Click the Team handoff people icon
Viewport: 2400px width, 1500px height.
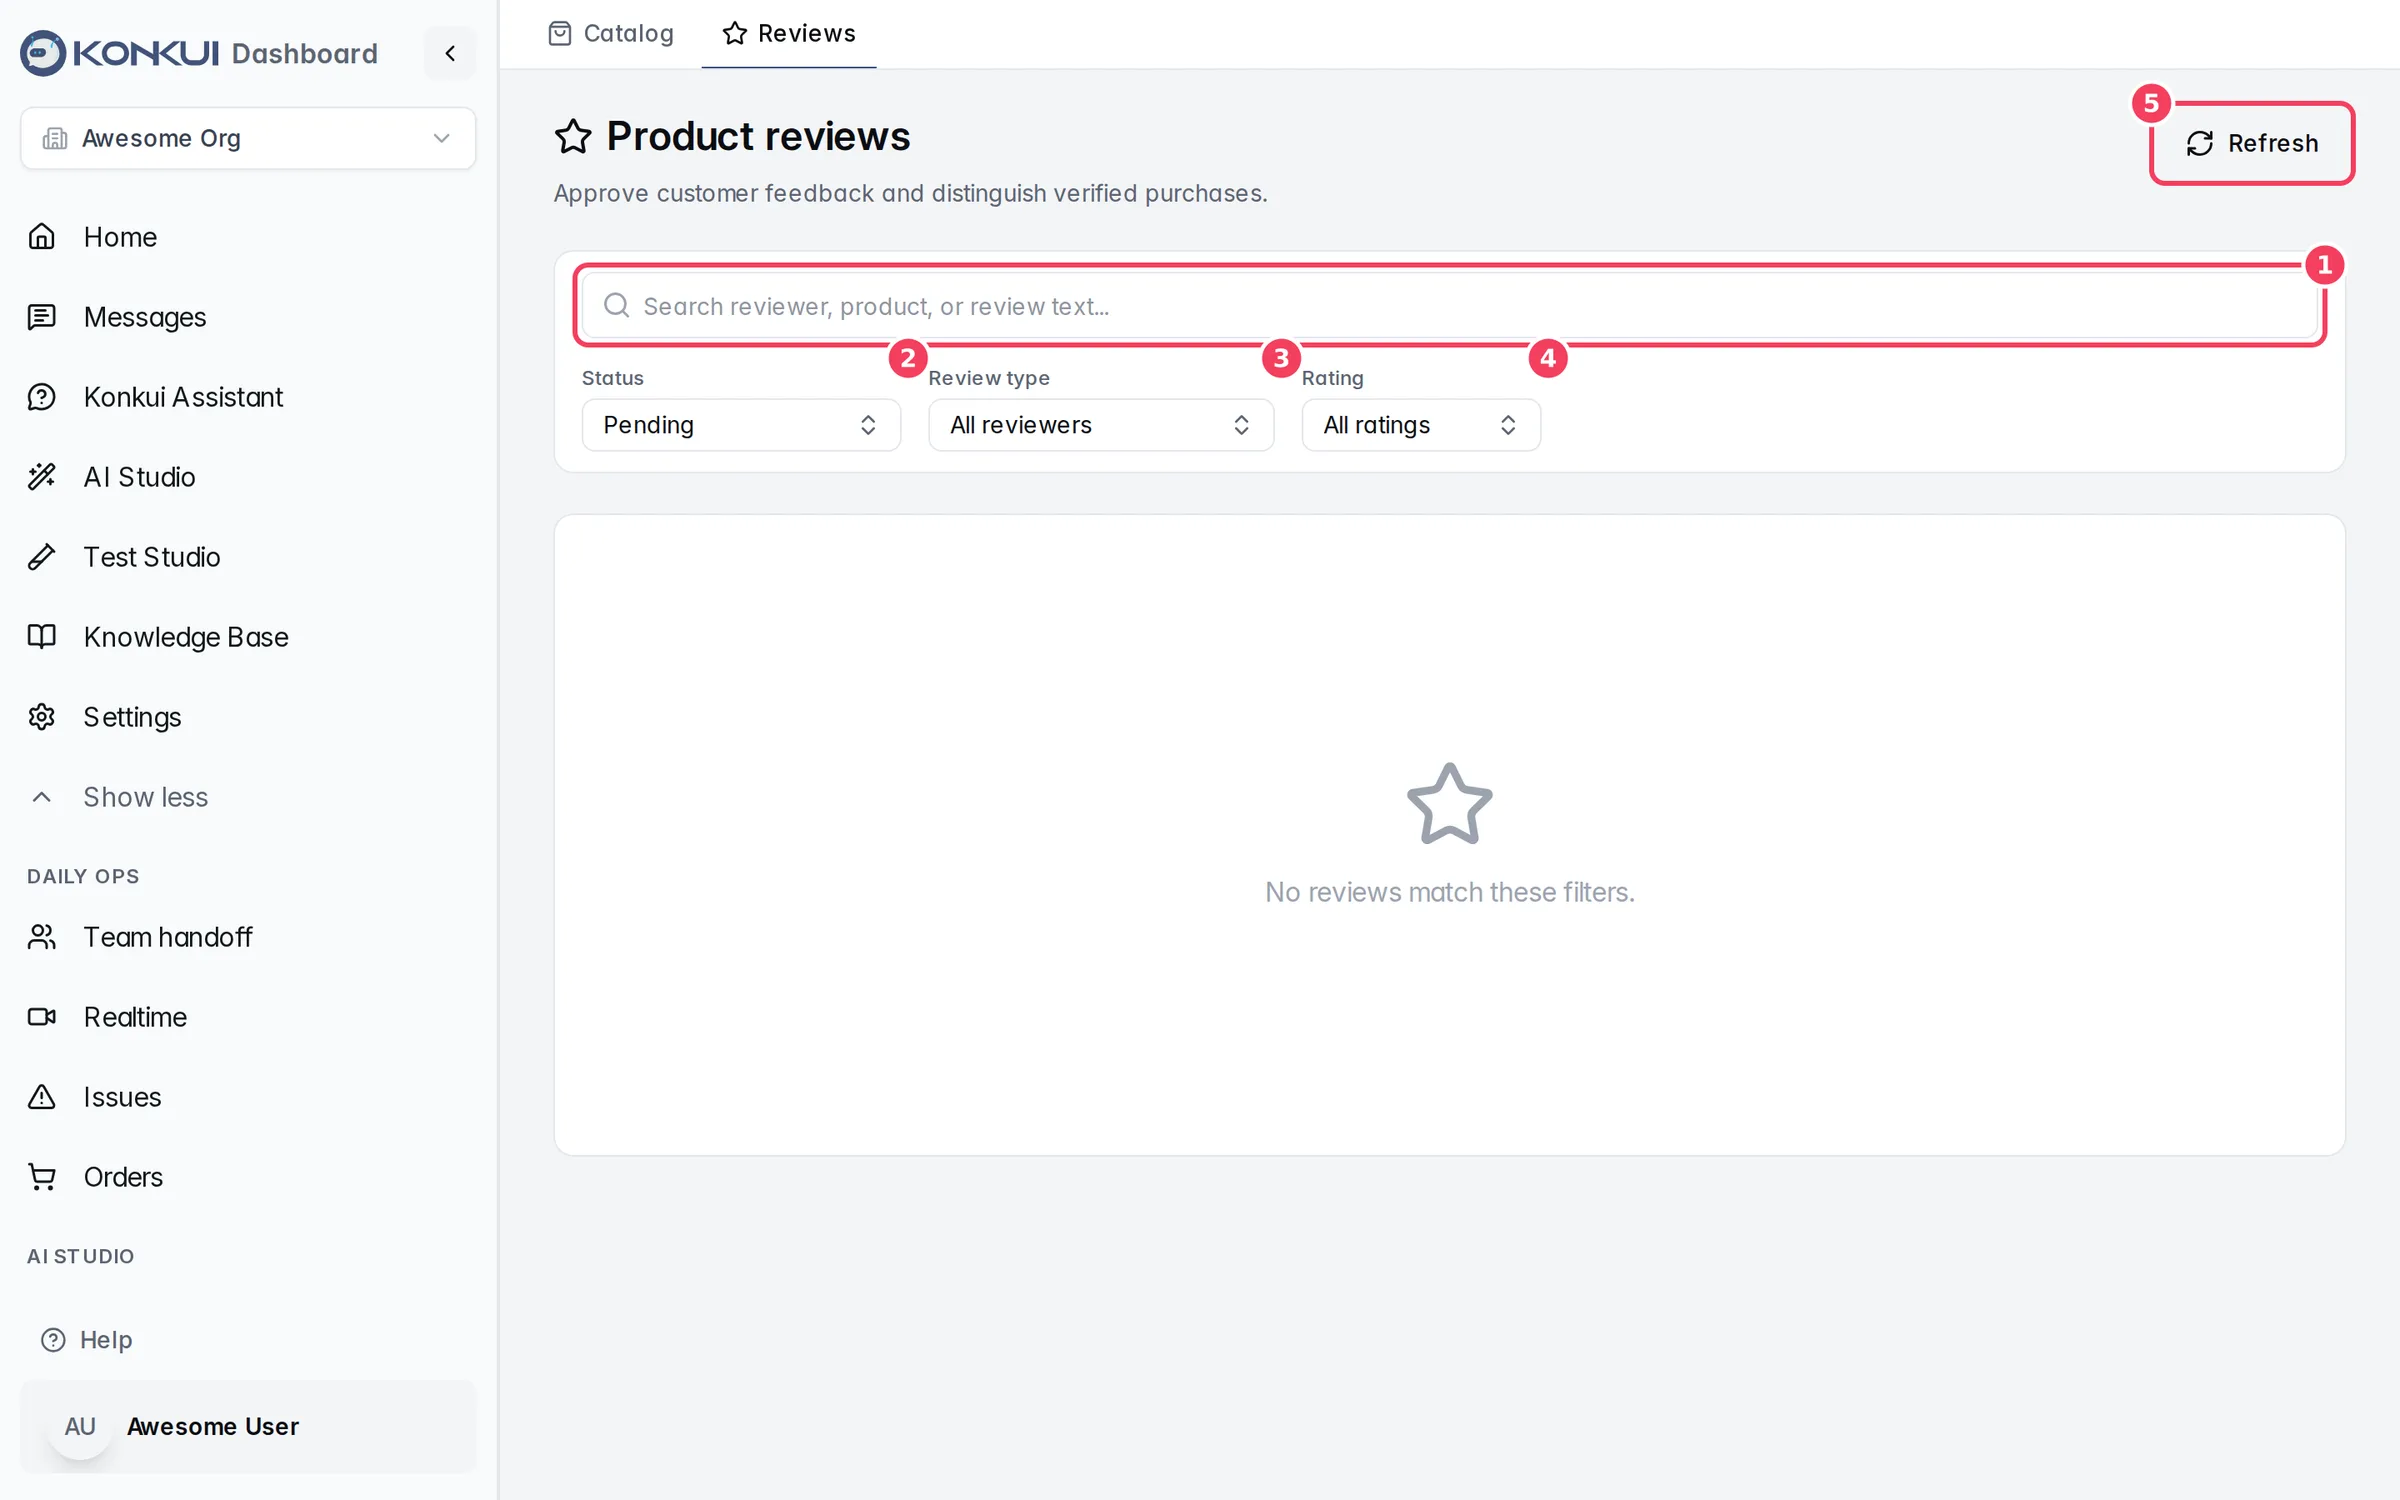click(x=42, y=937)
